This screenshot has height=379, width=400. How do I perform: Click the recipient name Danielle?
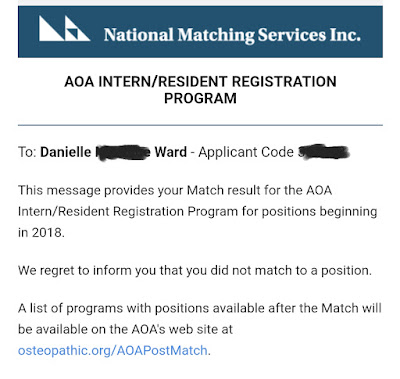65,152
